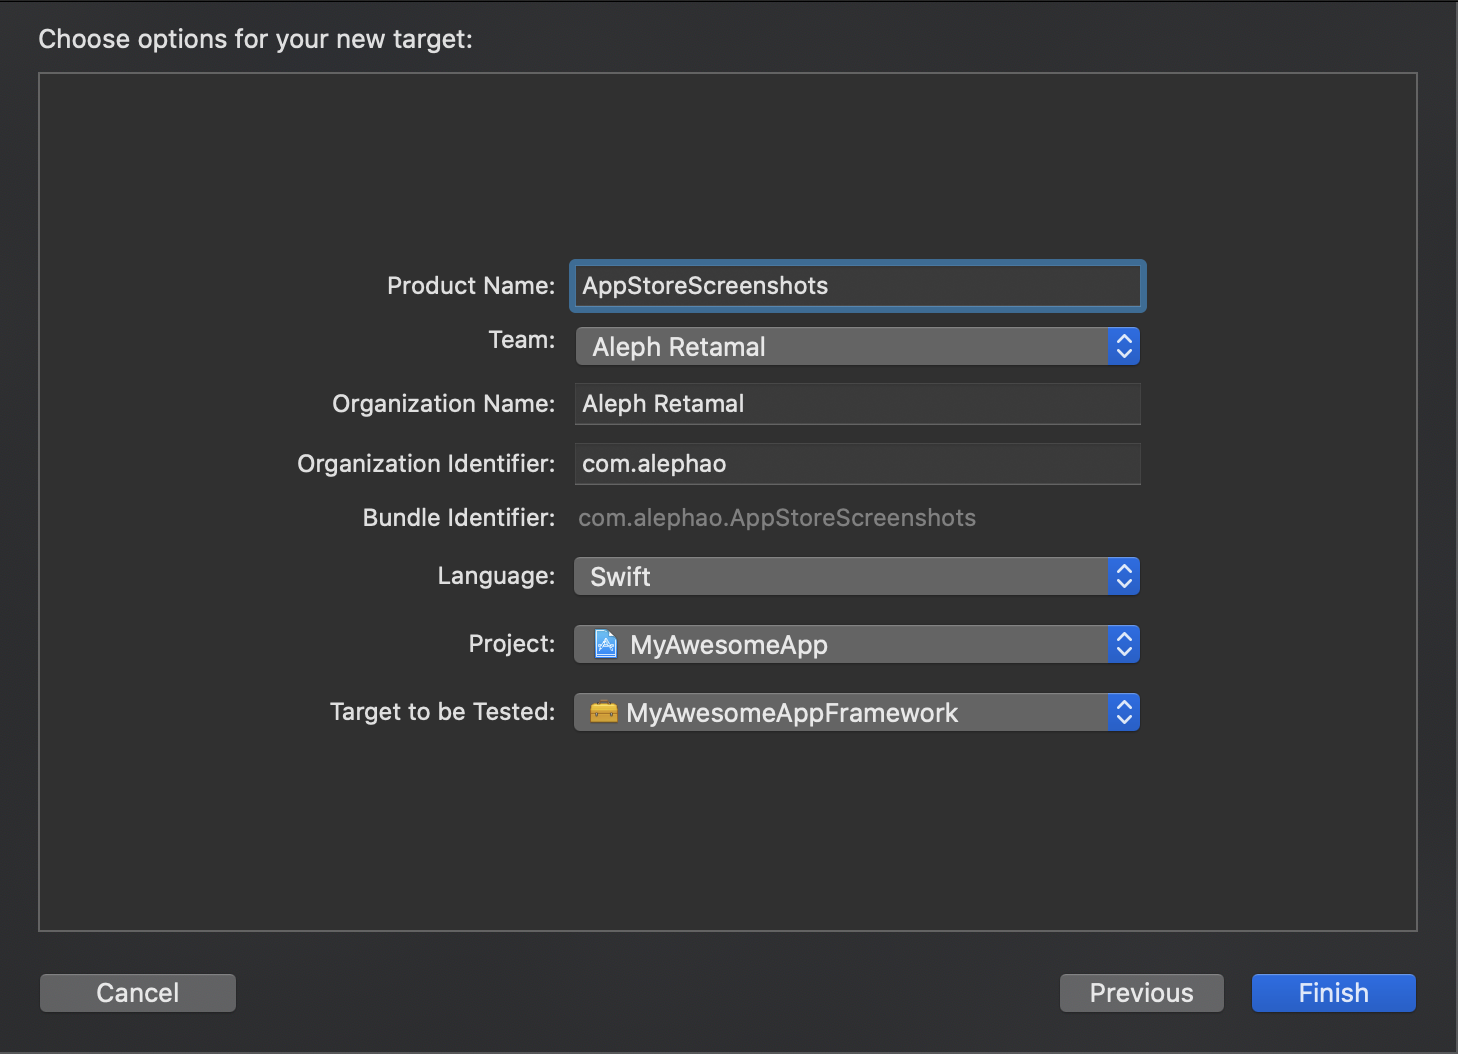
Task: Edit the Organization Identifier field com.alephao
Action: click(857, 464)
